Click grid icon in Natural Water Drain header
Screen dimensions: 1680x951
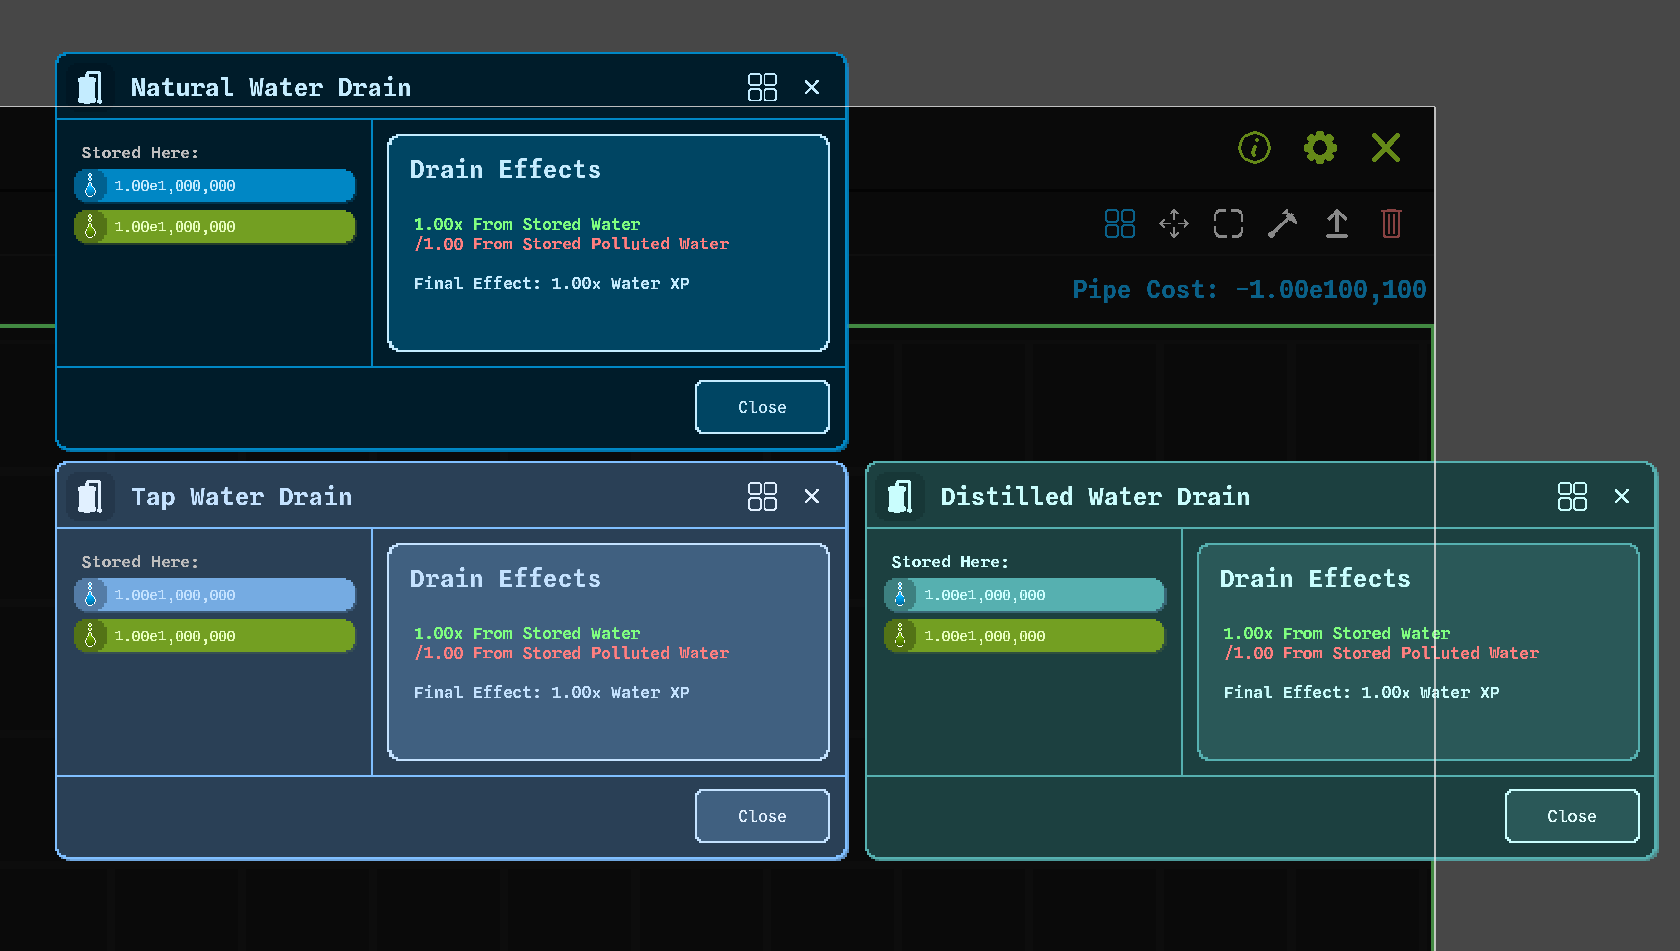pyautogui.click(x=762, y=87)
